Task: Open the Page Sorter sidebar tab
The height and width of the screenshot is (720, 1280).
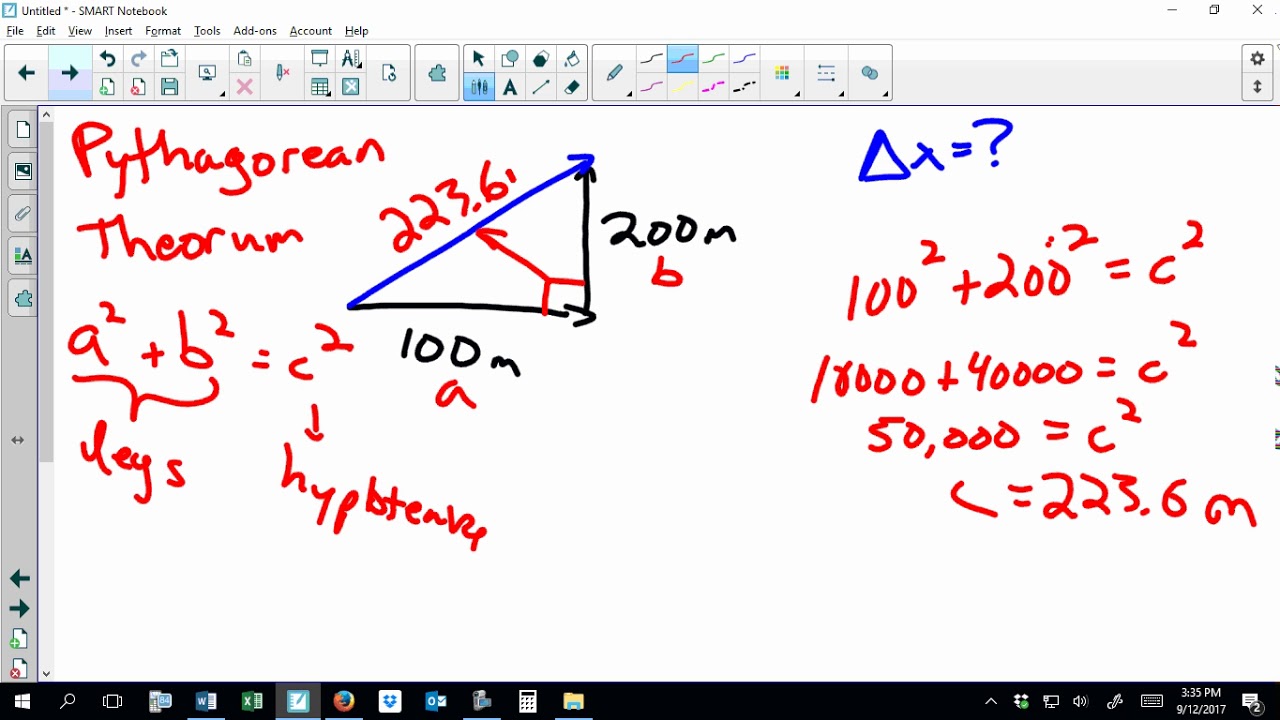Action: [x=23, y=131]
